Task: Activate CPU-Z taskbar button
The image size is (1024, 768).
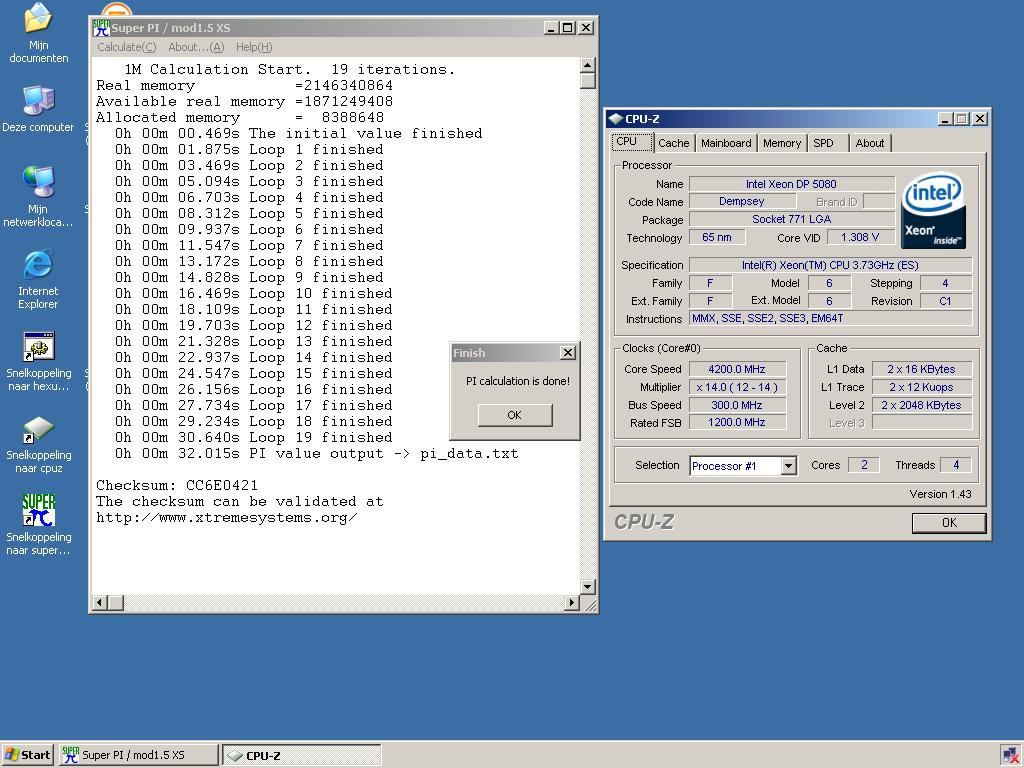Action: tap(302, 755)
